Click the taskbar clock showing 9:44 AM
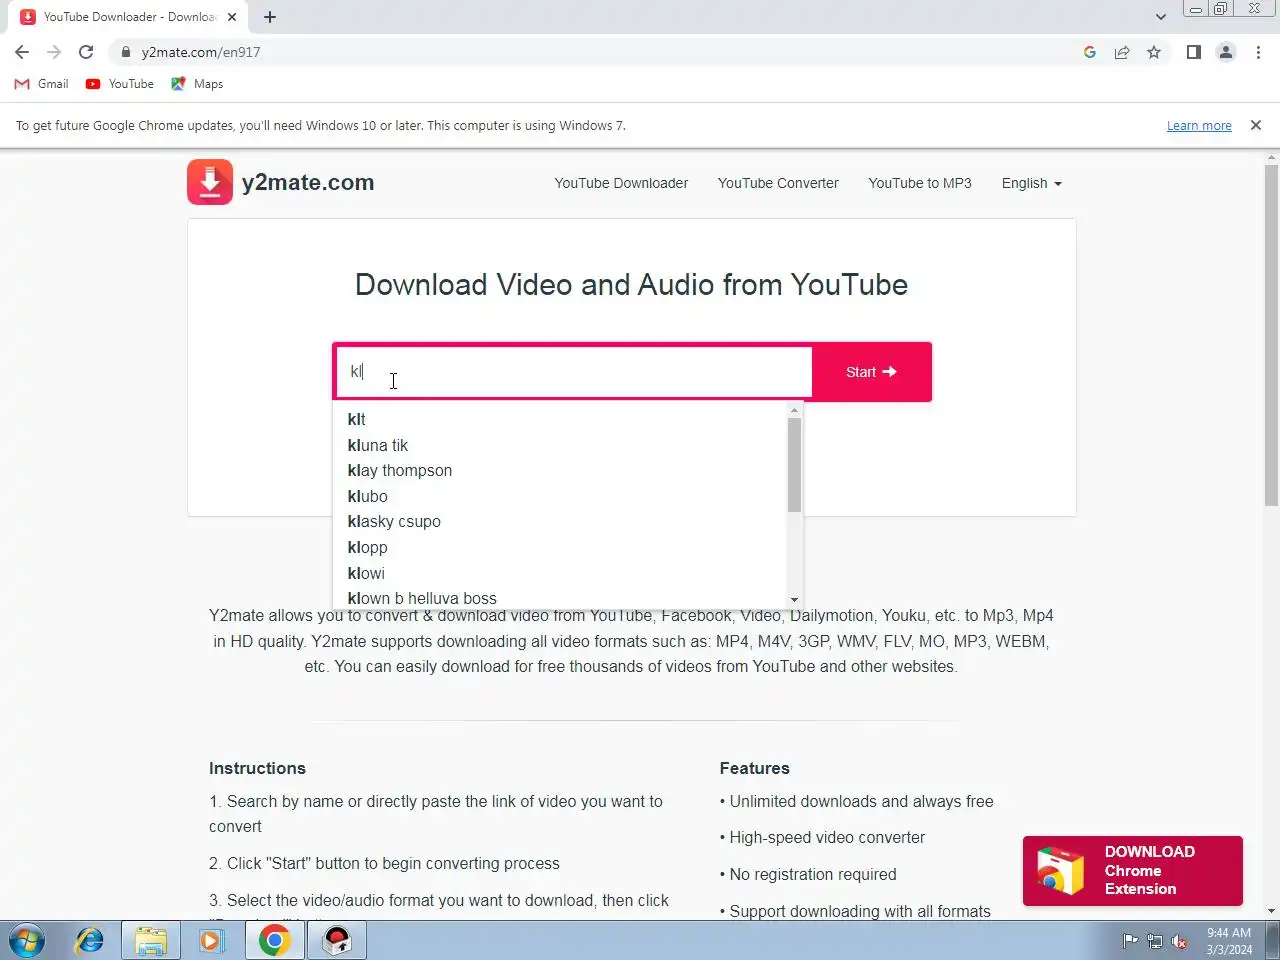 1229,941
